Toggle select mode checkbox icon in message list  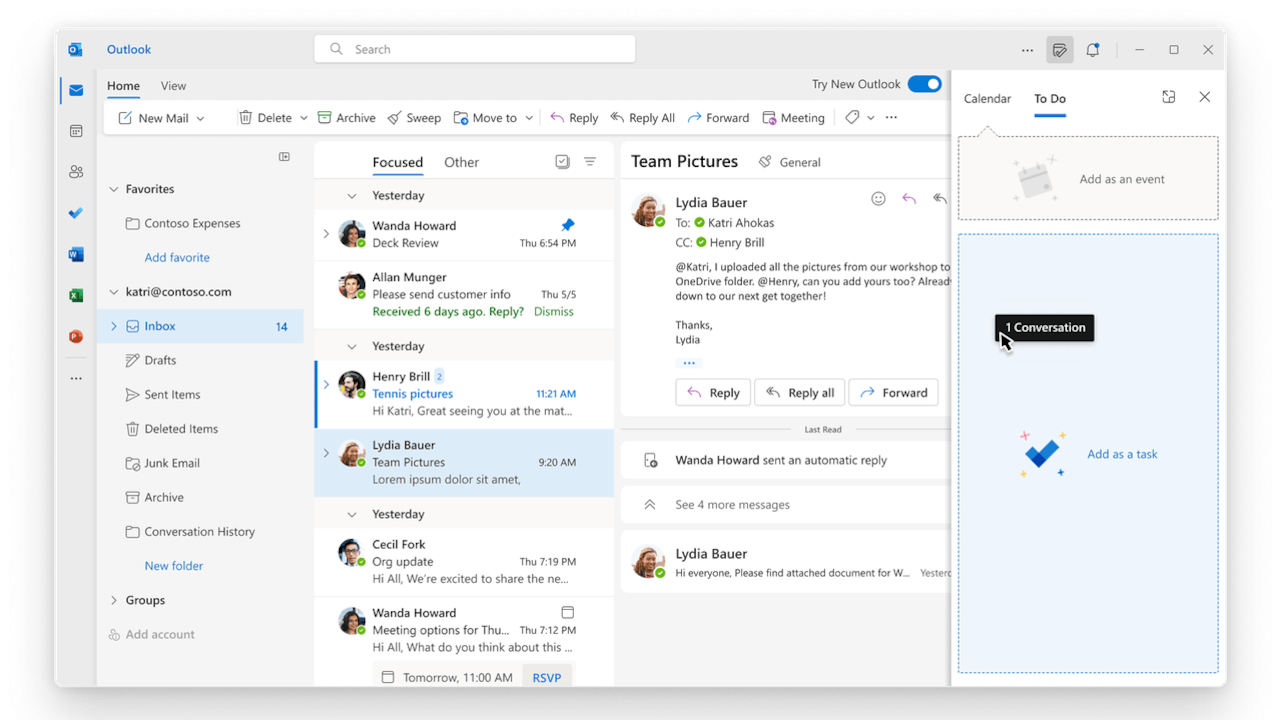click(562, 162)
